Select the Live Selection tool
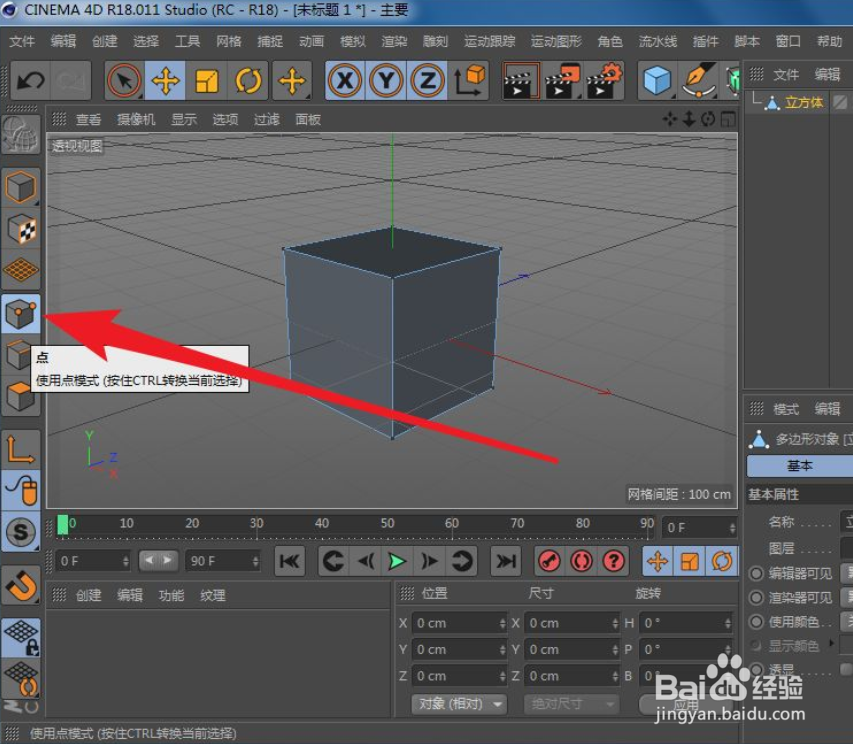This screenshot has width=853, height=744. 125,81
